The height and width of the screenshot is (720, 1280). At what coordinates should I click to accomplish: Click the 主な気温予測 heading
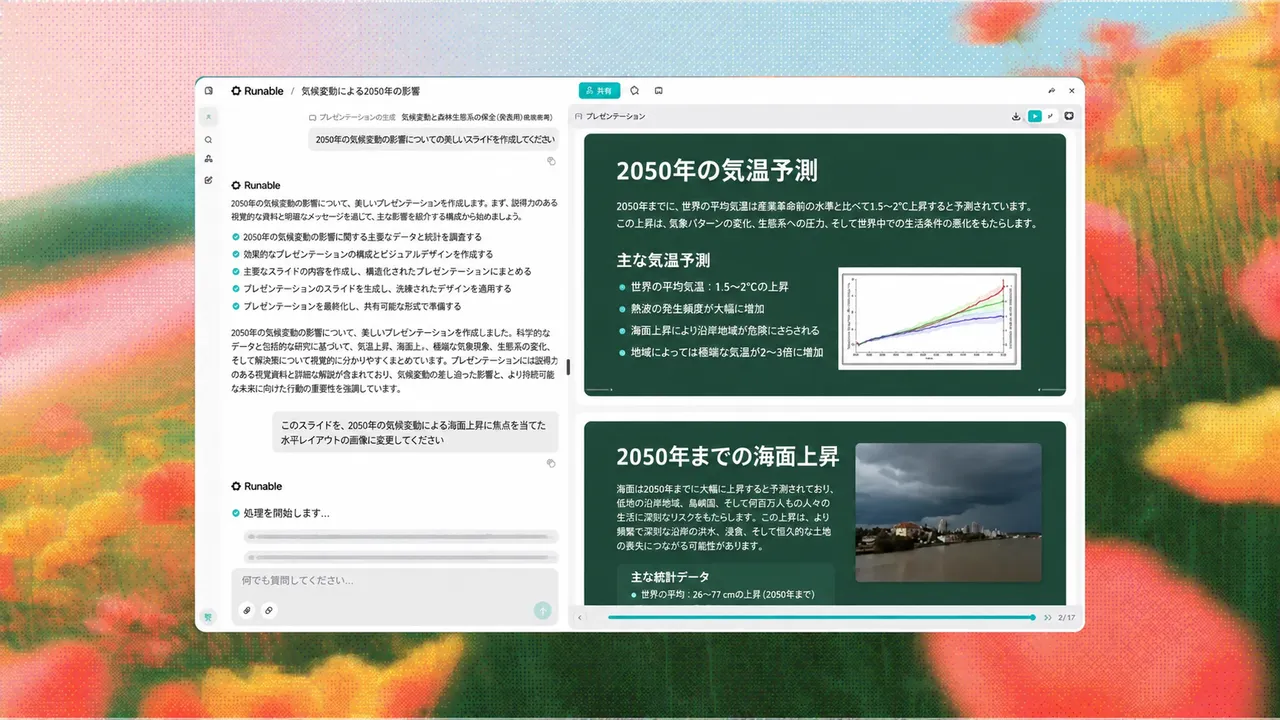tap(664, 260)
